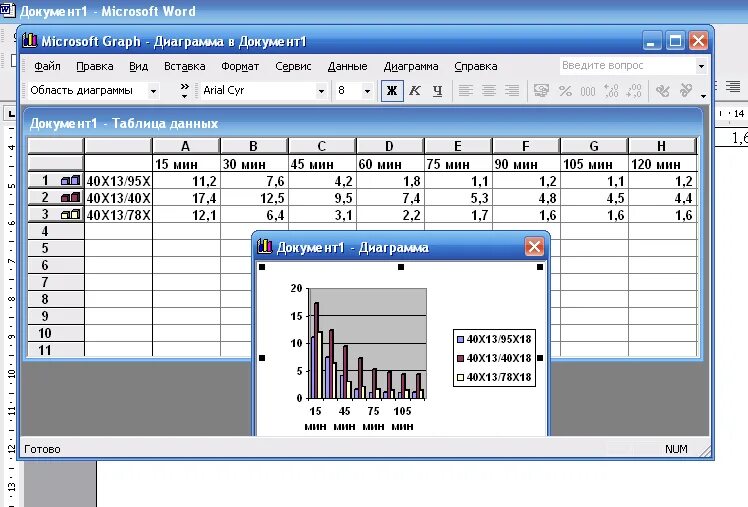Click the increase decimal places icon
Viewport: 748px width, 507px height.
coord(611,91)
